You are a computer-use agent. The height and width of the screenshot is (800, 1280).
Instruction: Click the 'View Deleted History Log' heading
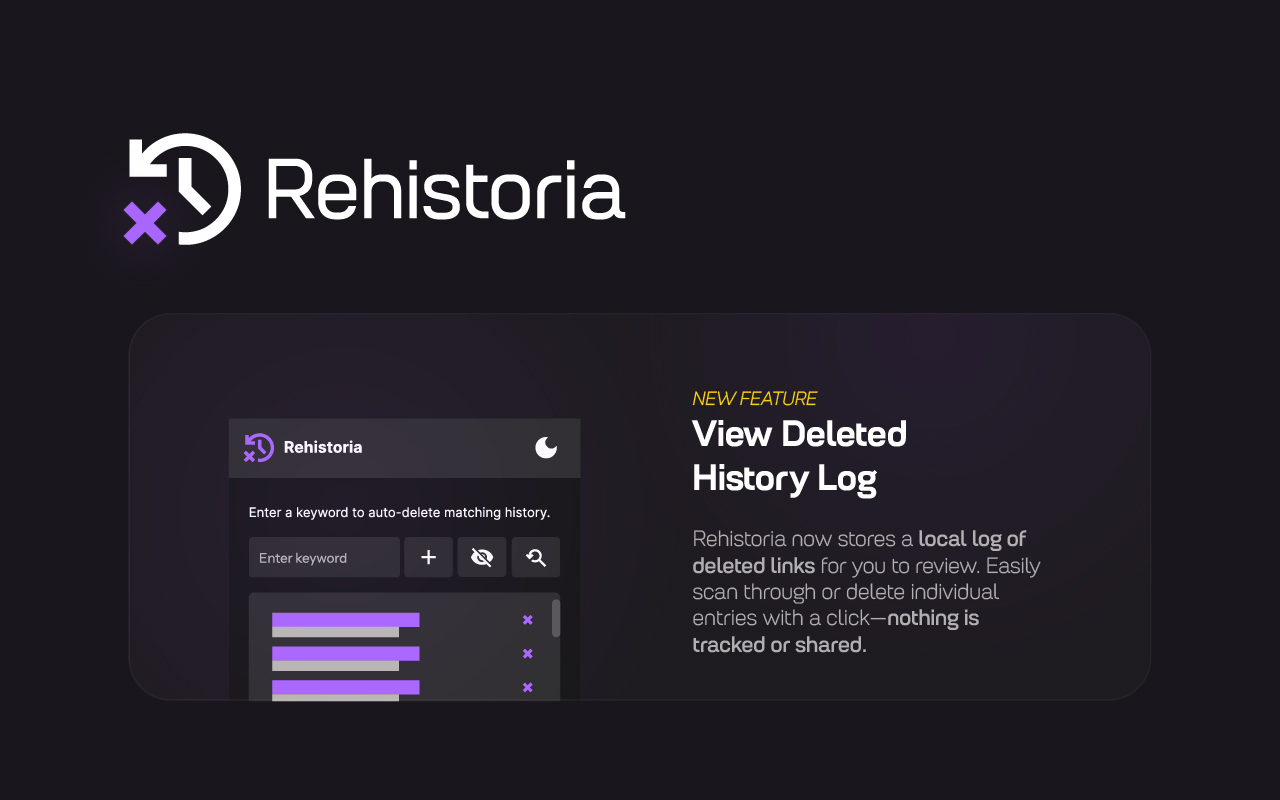click(800, 456)
